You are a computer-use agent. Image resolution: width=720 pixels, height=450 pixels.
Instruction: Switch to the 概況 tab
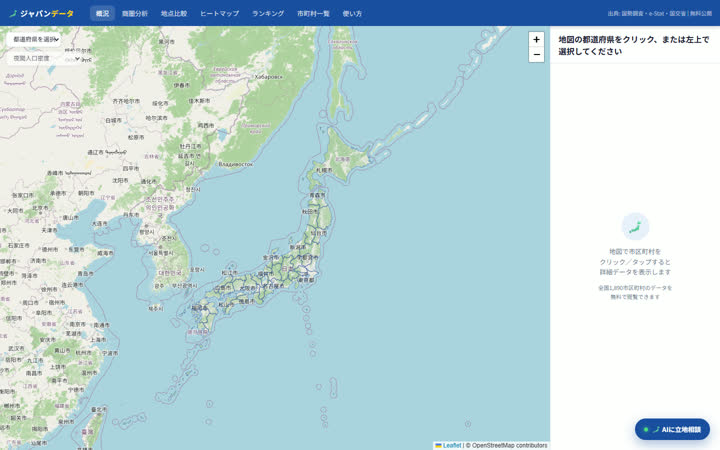pyautogui.click(x=102, y=13)
